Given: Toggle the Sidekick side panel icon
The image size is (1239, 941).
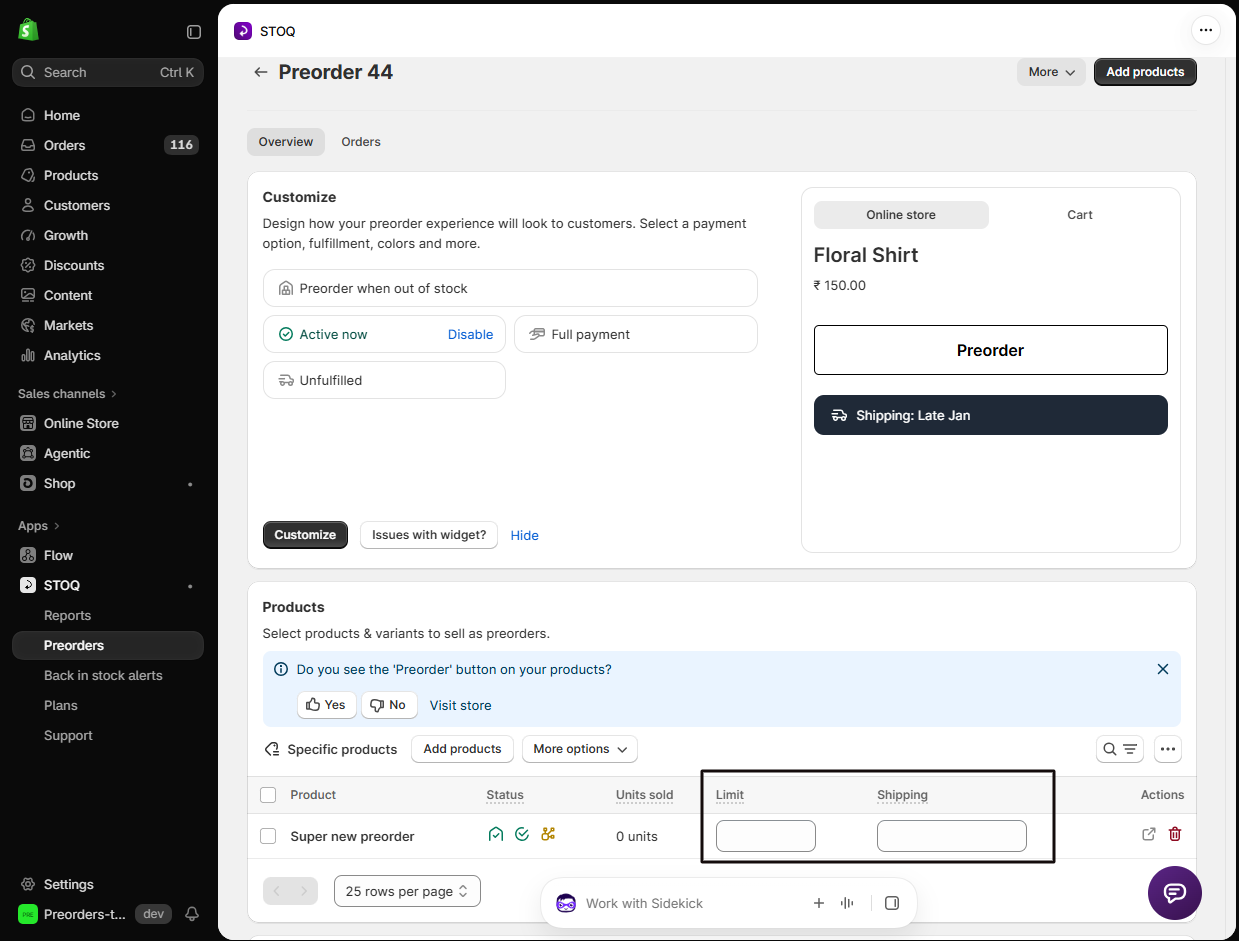Looking at the screenshot, I should (x=892, y=903).
